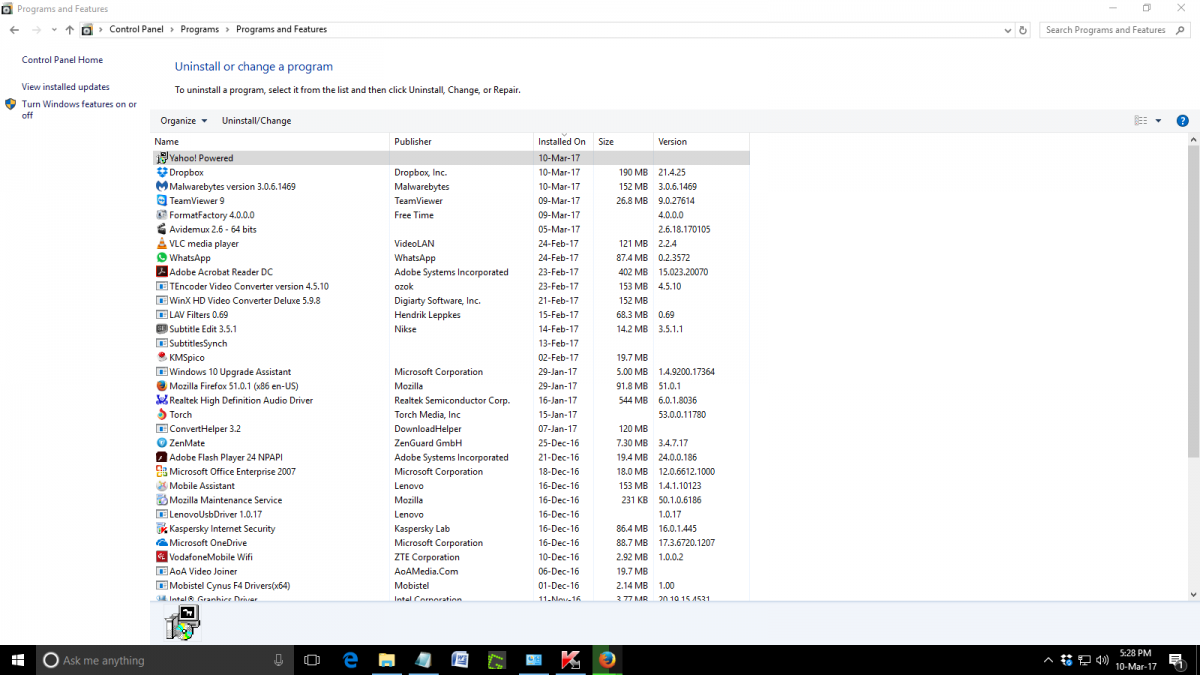This screenshot has width=1200, height=675.
Task: Click Uninstall/Change in the toolbar
Action: (x=256, y=121)
